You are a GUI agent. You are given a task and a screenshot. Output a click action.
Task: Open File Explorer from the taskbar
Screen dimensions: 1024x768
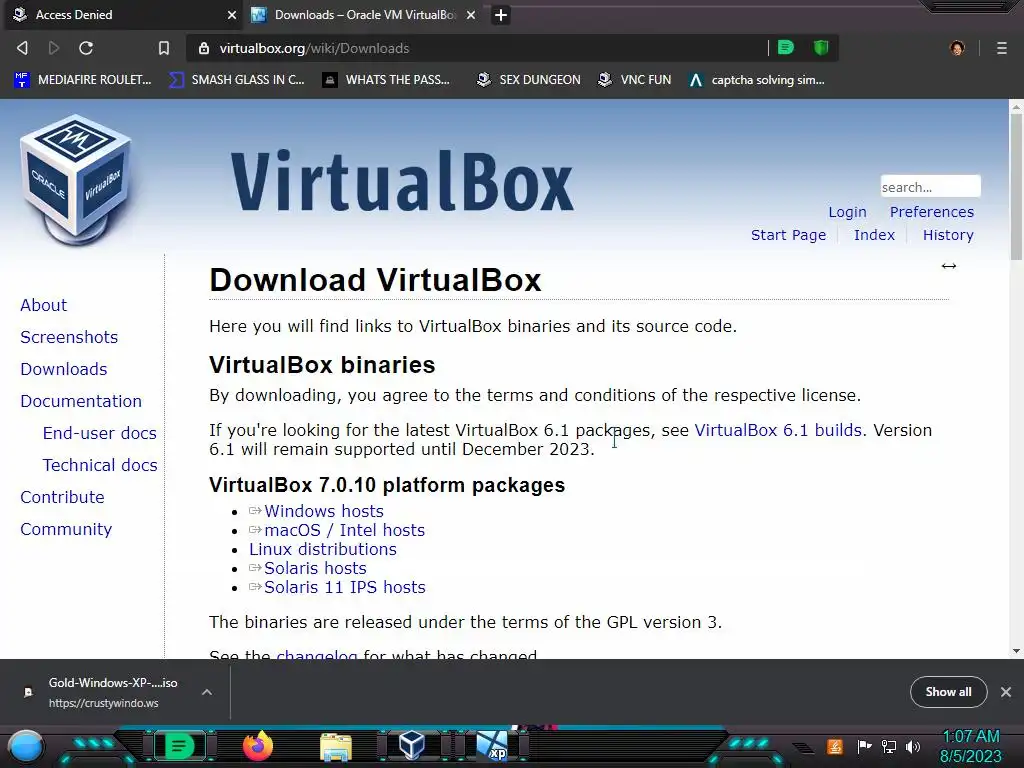click(x=336, y=747)
